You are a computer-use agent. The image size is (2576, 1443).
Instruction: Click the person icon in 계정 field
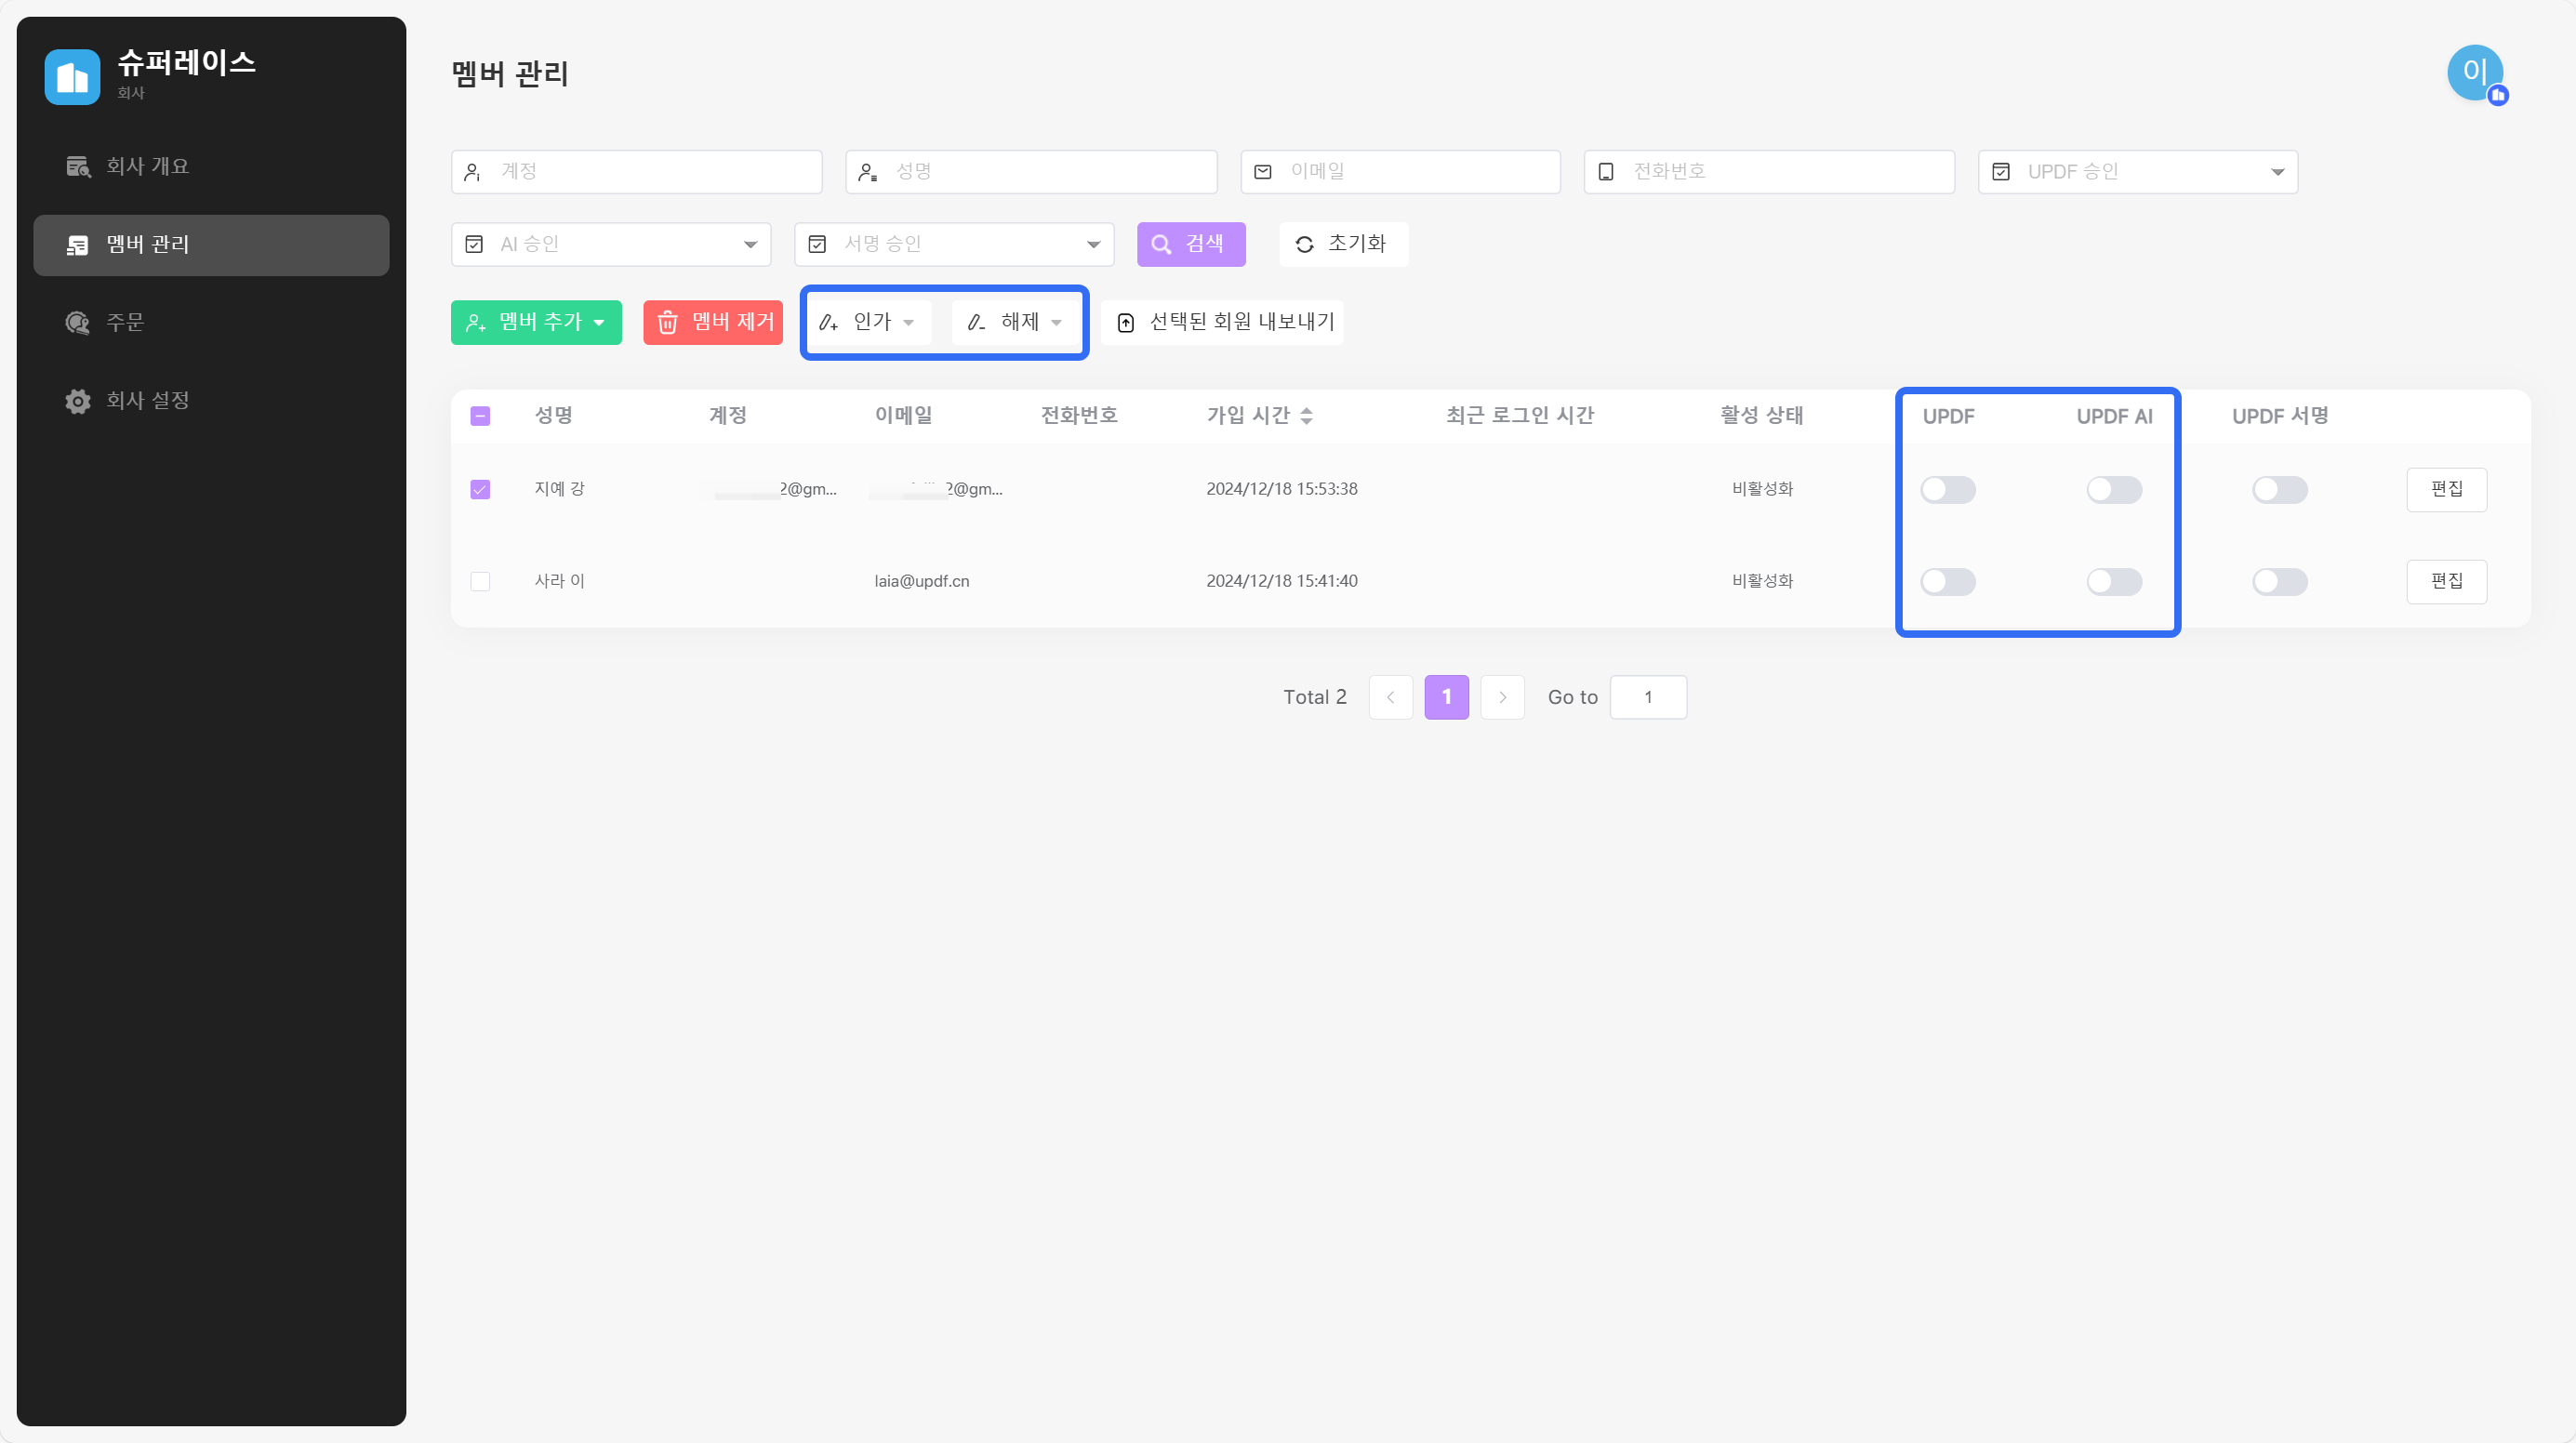pyautogui.click(x=473, y=172)
